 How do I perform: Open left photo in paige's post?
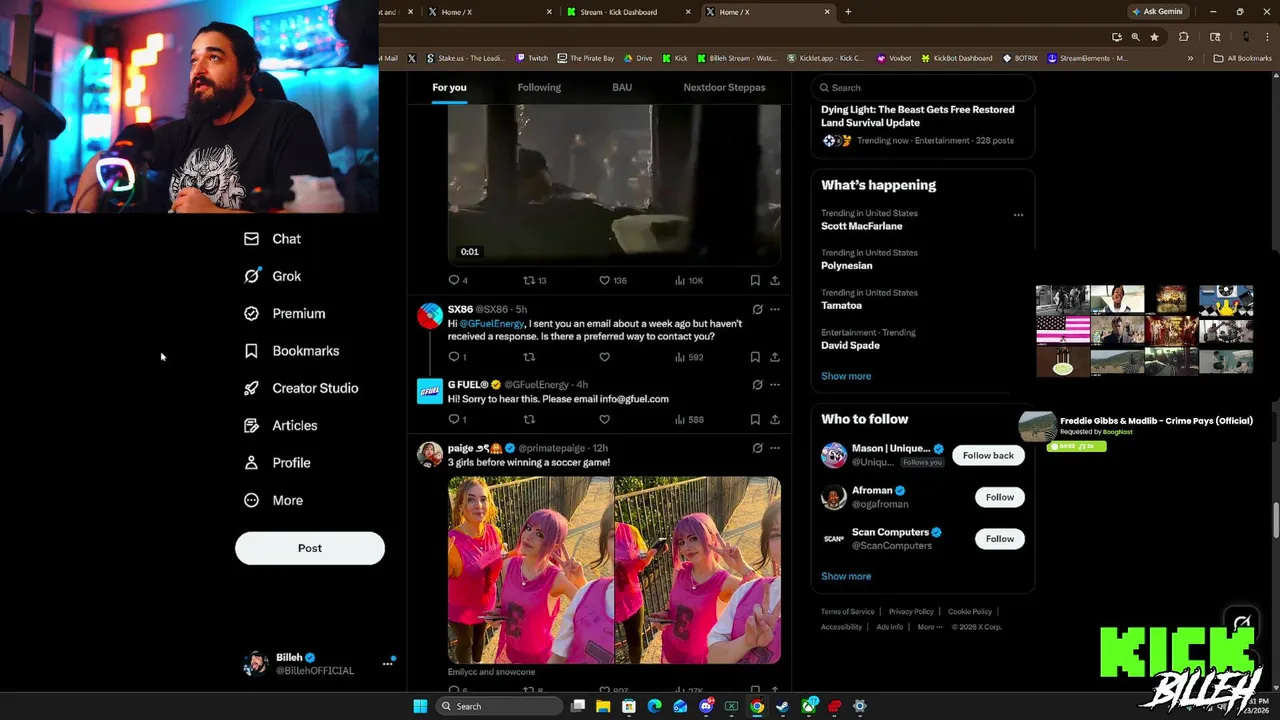click(x=530, y=570)
